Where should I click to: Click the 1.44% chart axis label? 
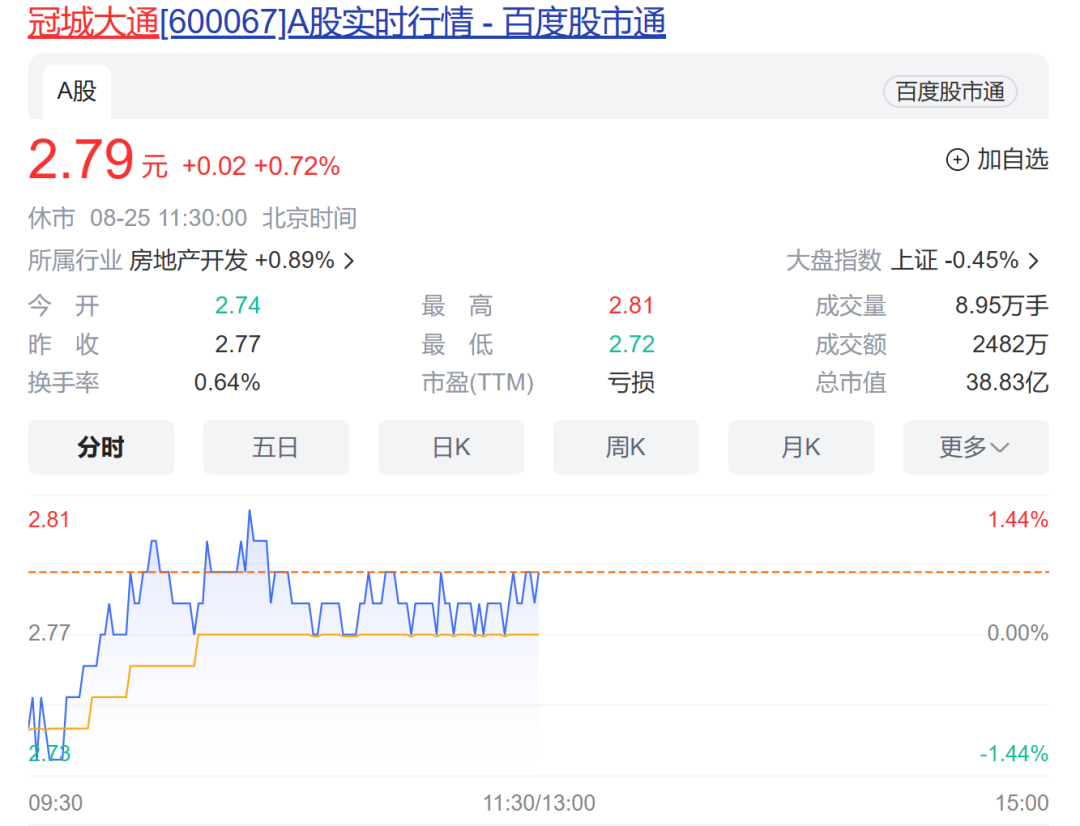pyautogui.click(x=1018, y=519)
